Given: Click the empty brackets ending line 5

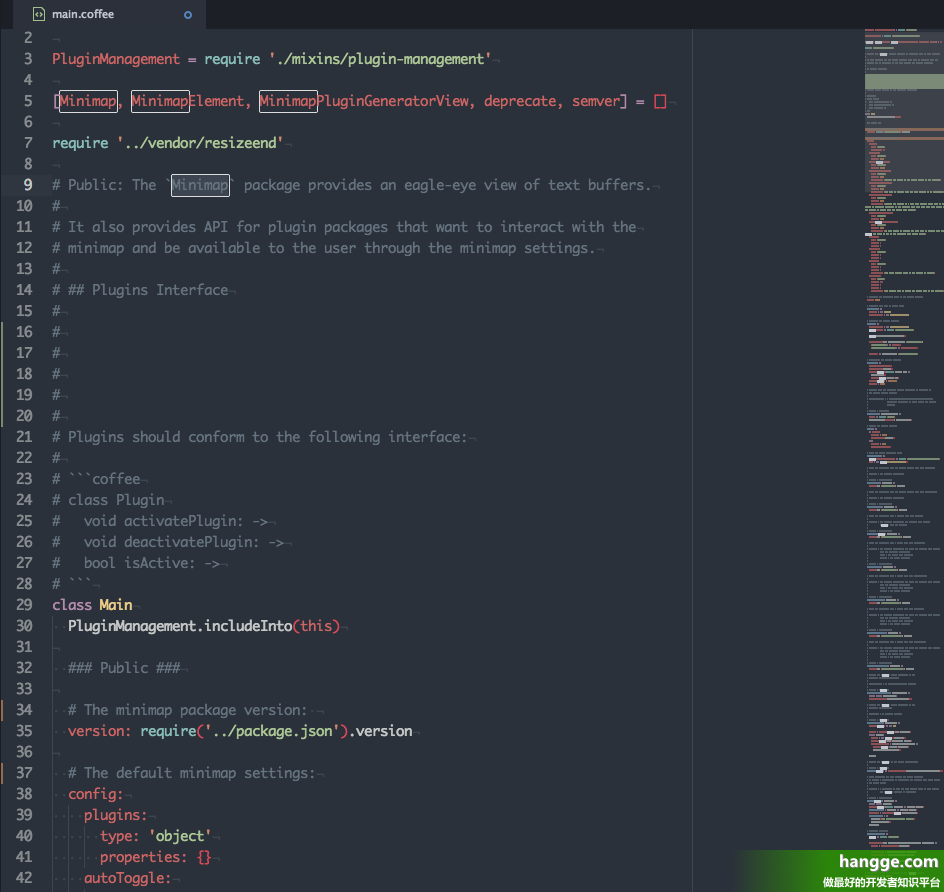Looking at the screenshot, I should (x=660, y=101).
